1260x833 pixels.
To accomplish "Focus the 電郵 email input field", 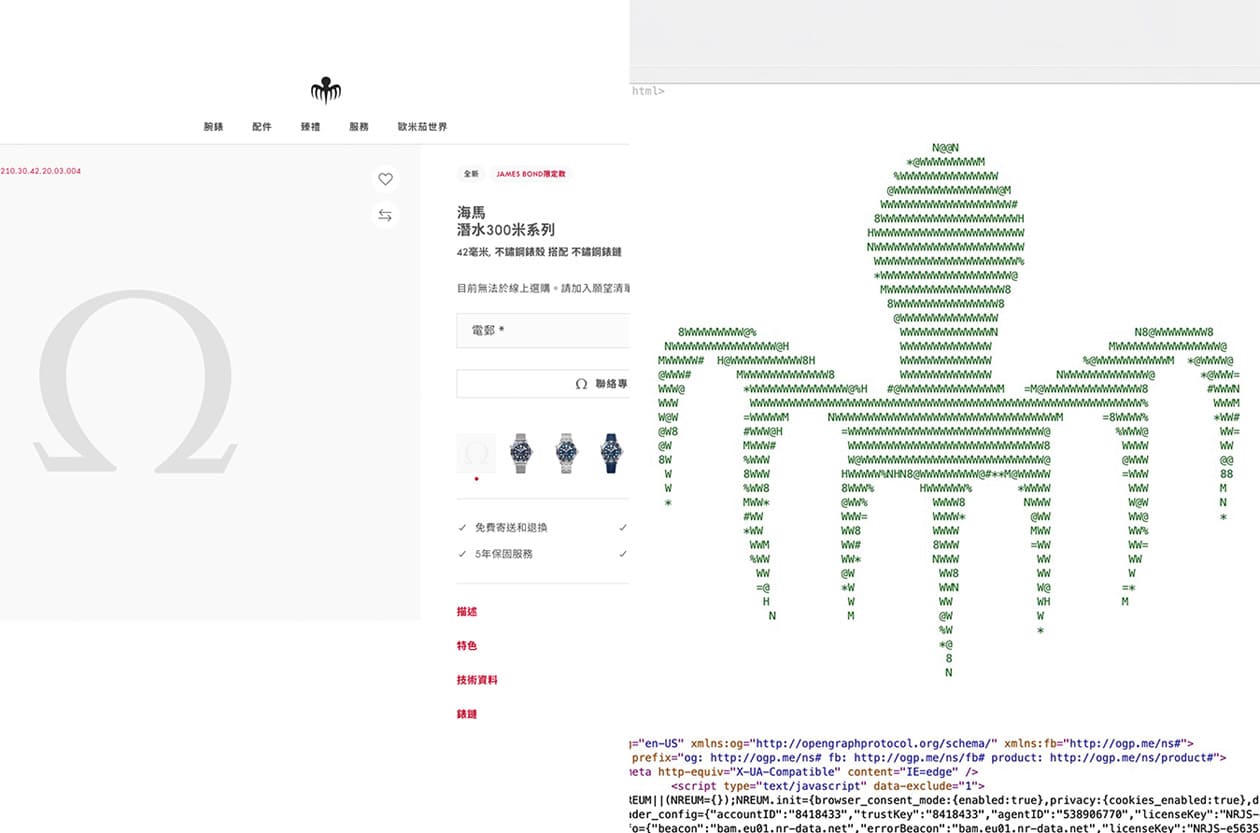I will click(543, 331).
